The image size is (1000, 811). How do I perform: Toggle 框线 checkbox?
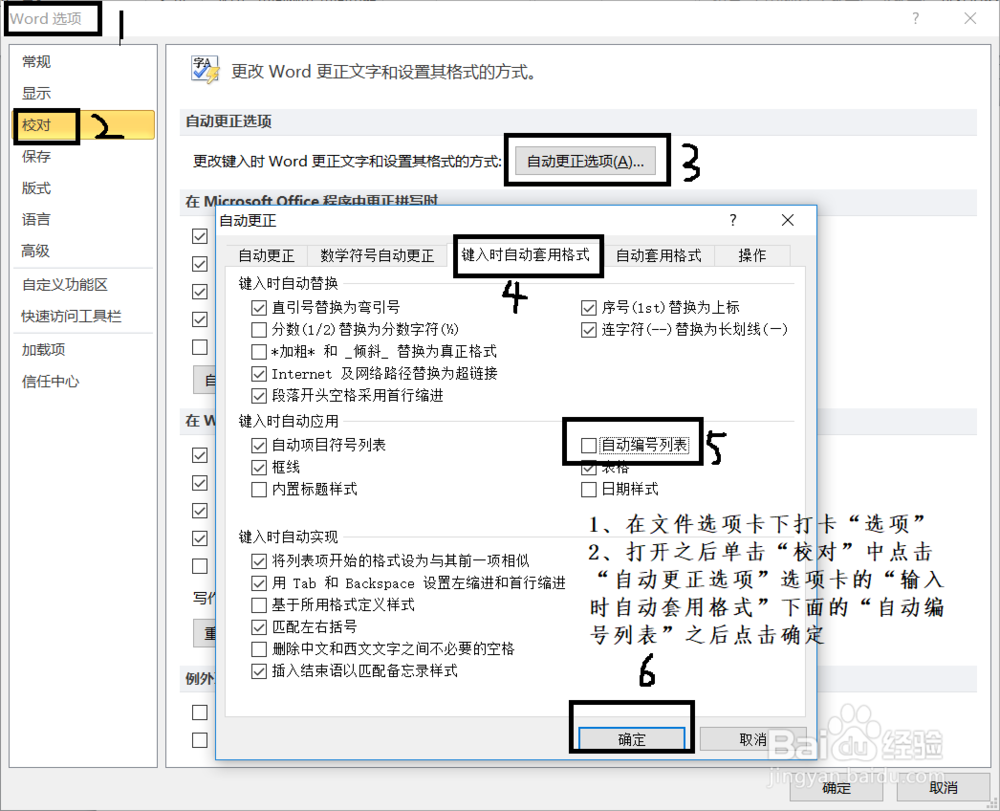coord(258,467)
